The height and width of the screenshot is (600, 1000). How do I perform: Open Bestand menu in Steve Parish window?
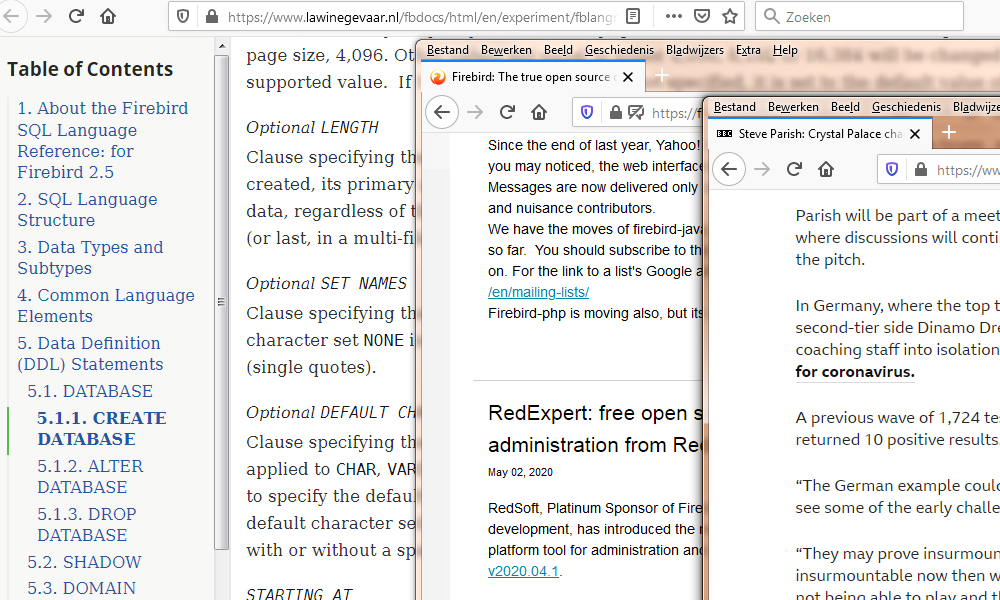(x=735, y=106)
